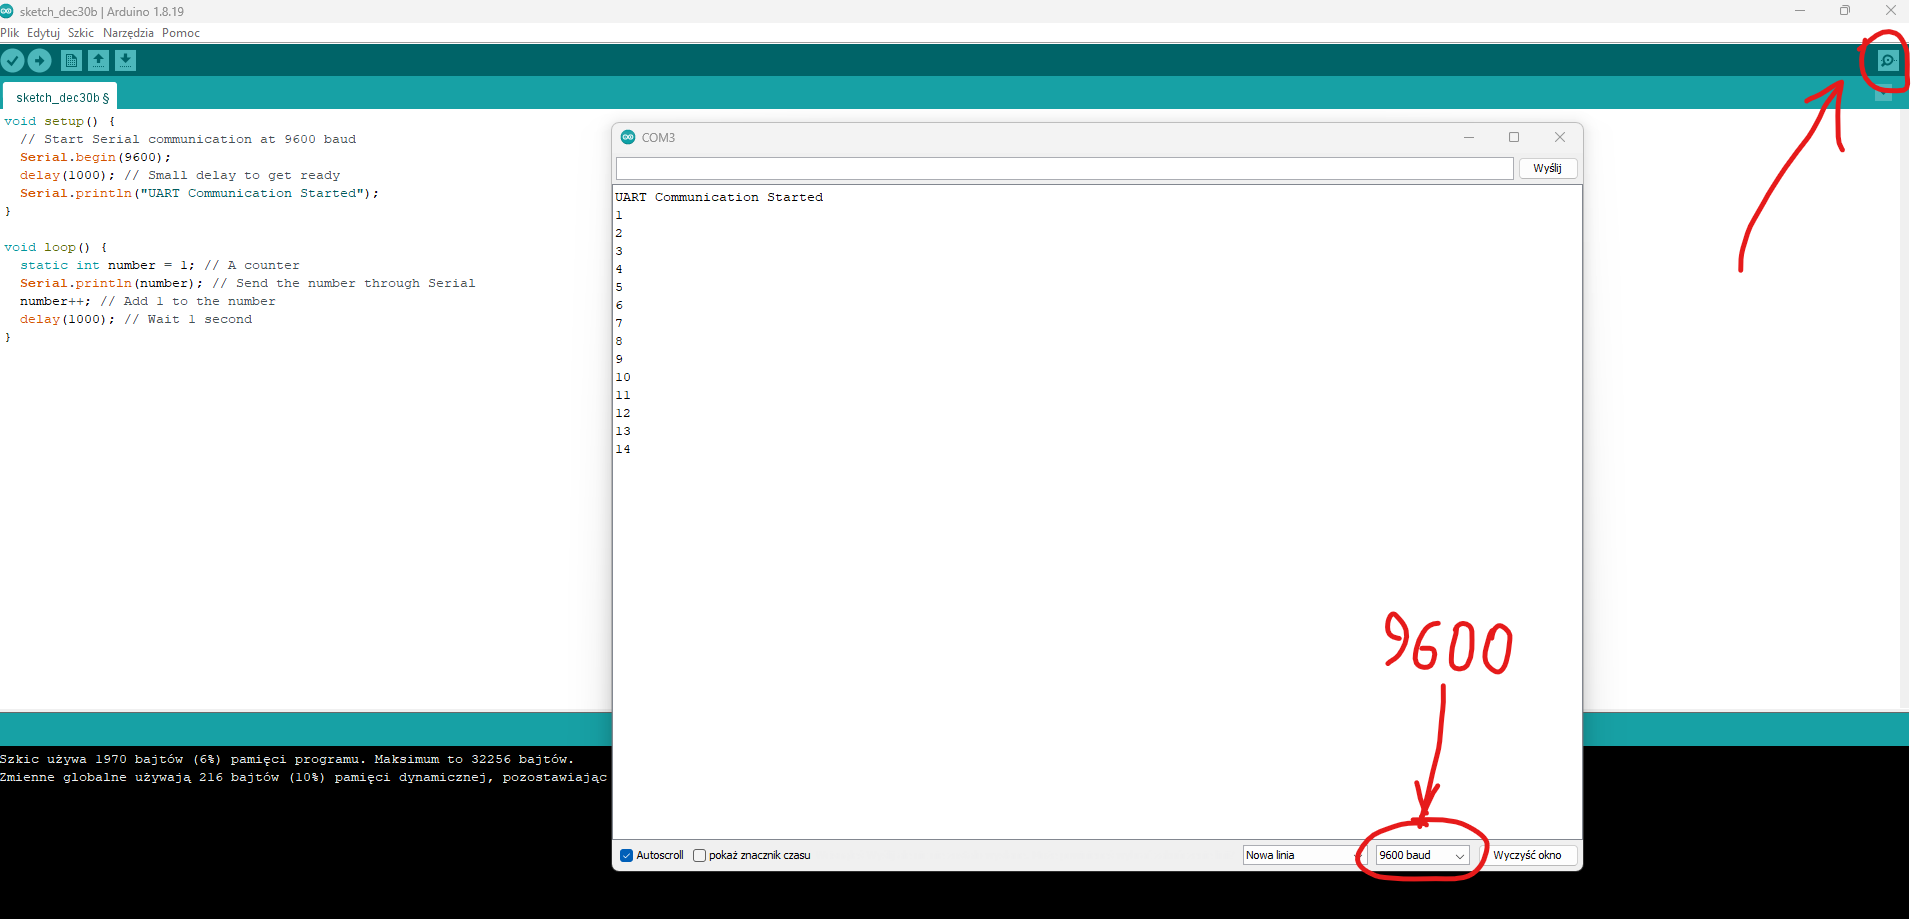This screenshot has width=1913, height=919.
Task: Maximize the COM3 serial monitor window
Action: point(1514,137)
